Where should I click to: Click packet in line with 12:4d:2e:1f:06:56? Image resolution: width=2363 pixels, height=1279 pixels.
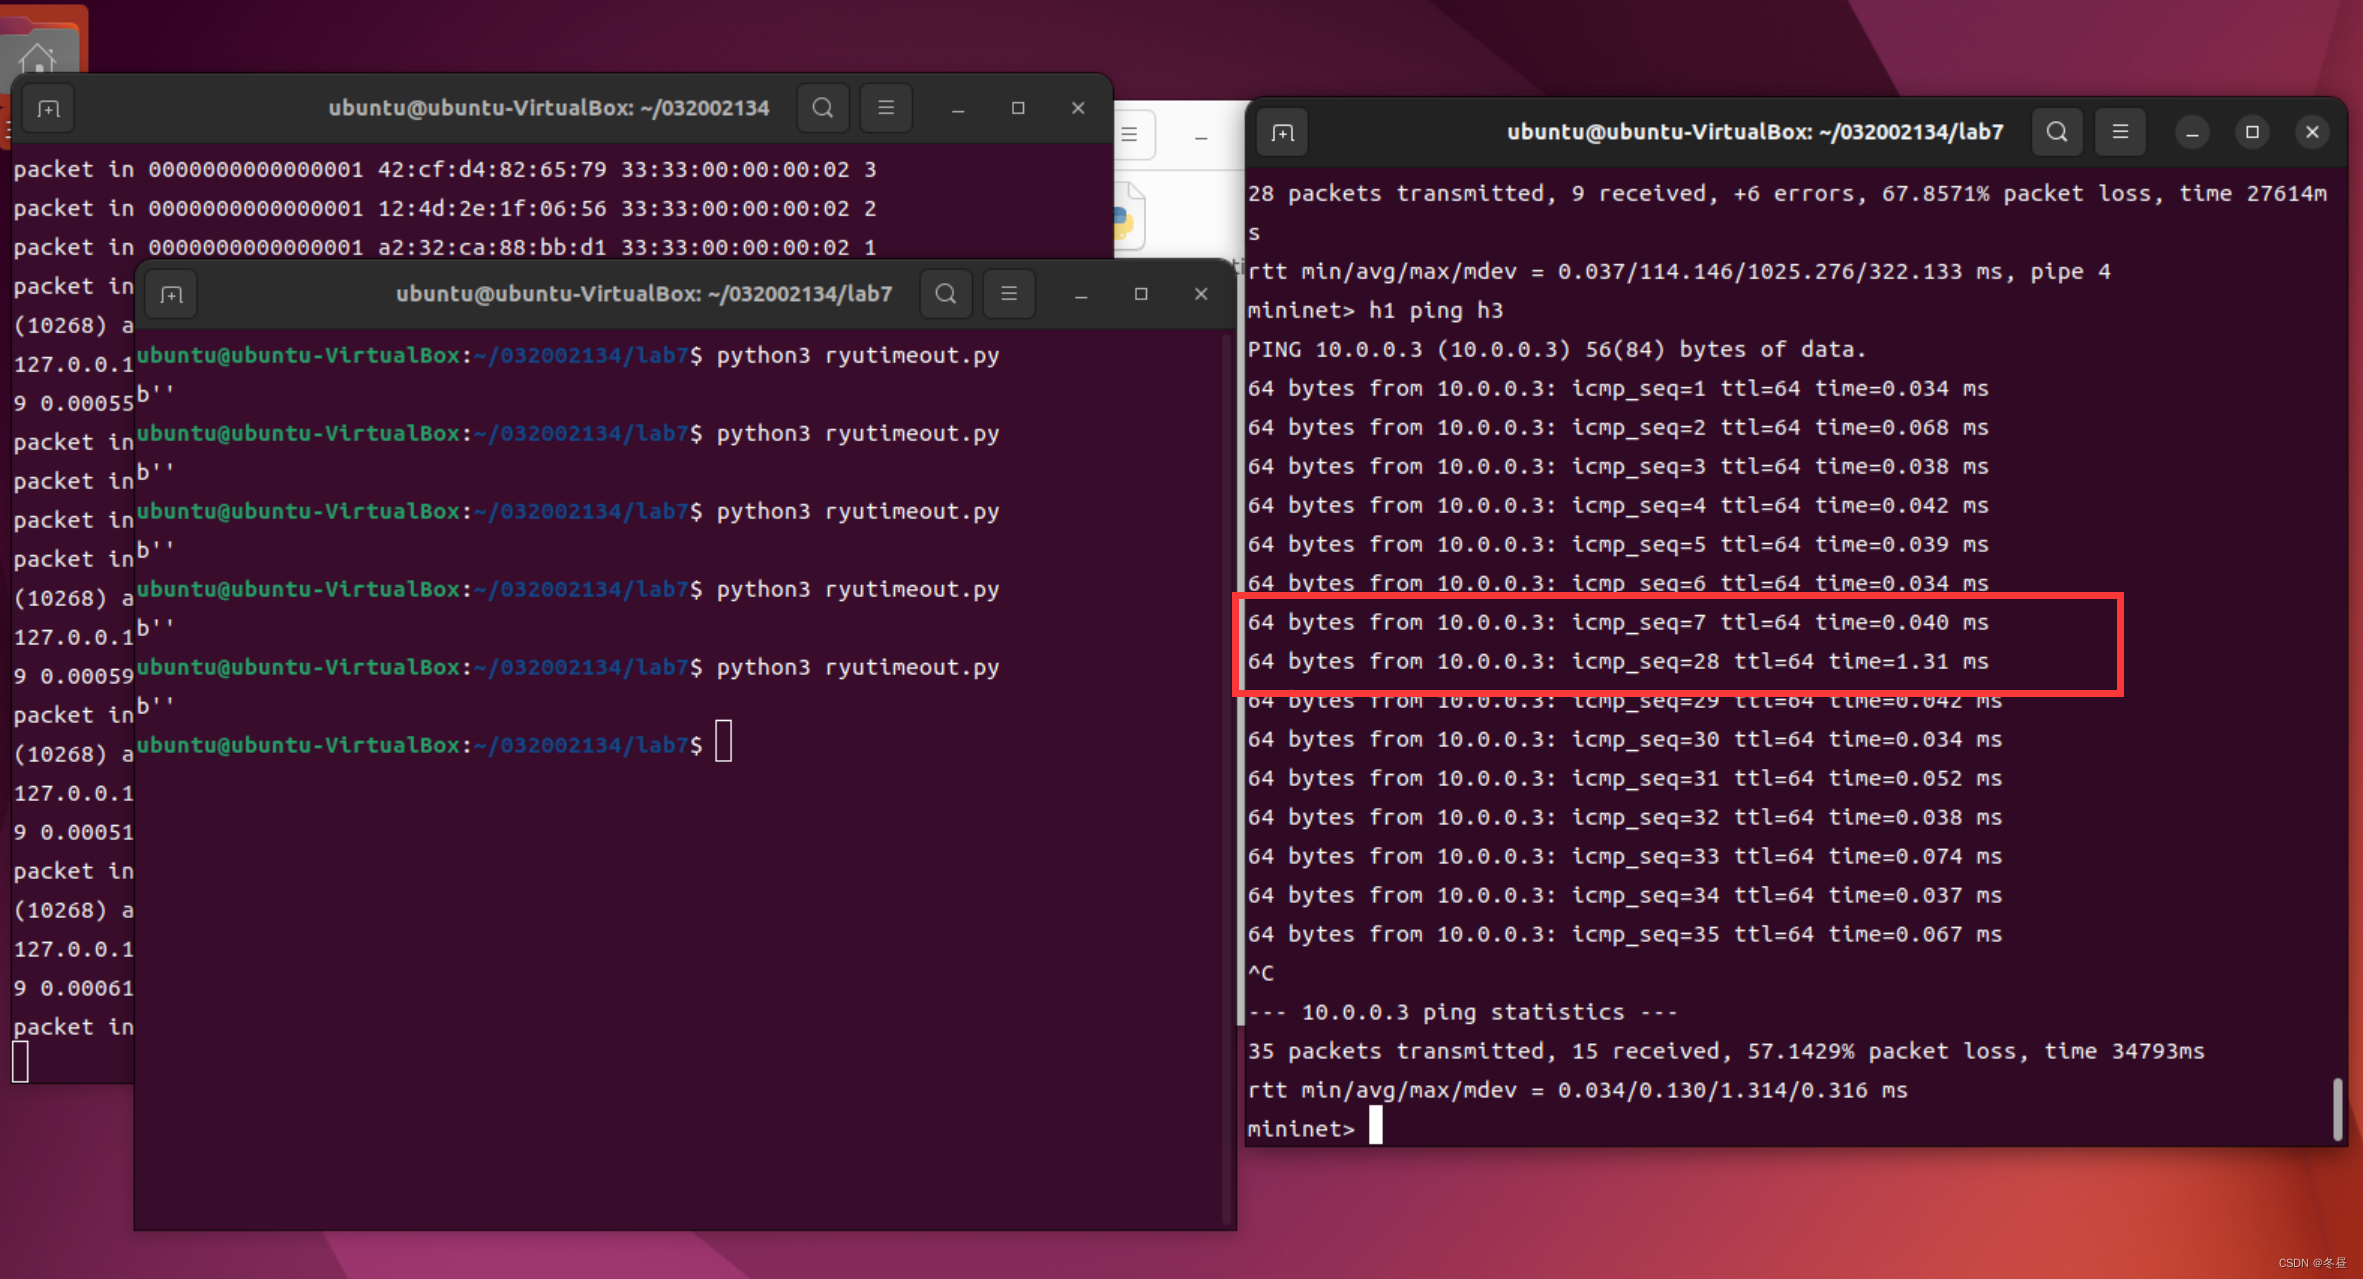(445, 209)
